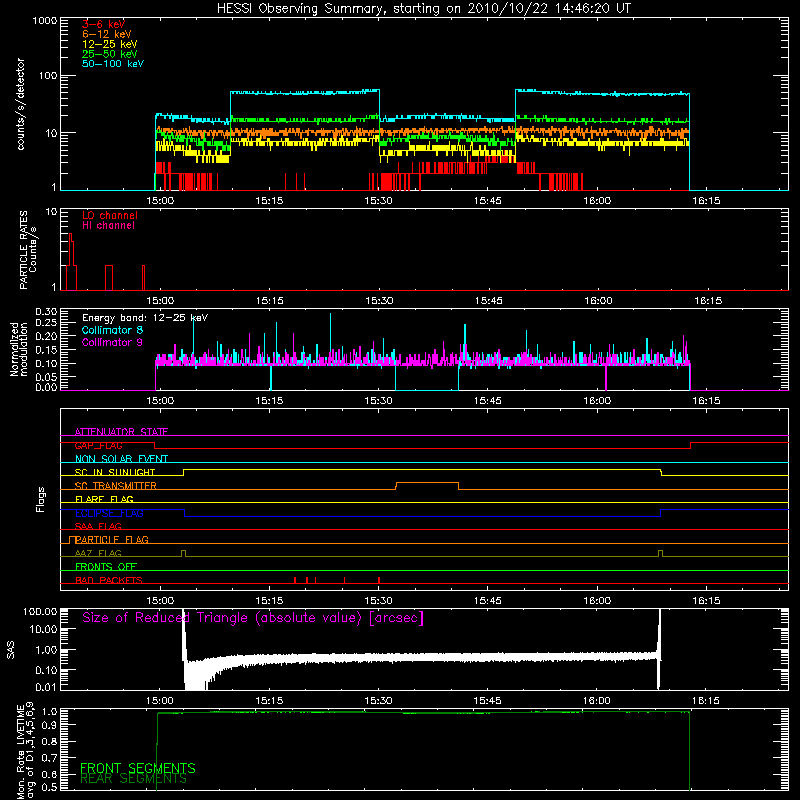
Task: Click the ECLIPSE_FLAG label
Action: tap(109, 513)
